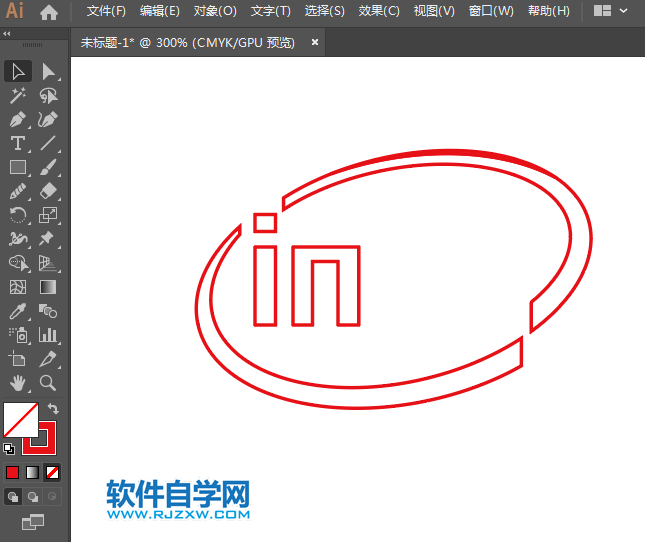
Task: Select the Pen tool
Action: click(18, 119)
